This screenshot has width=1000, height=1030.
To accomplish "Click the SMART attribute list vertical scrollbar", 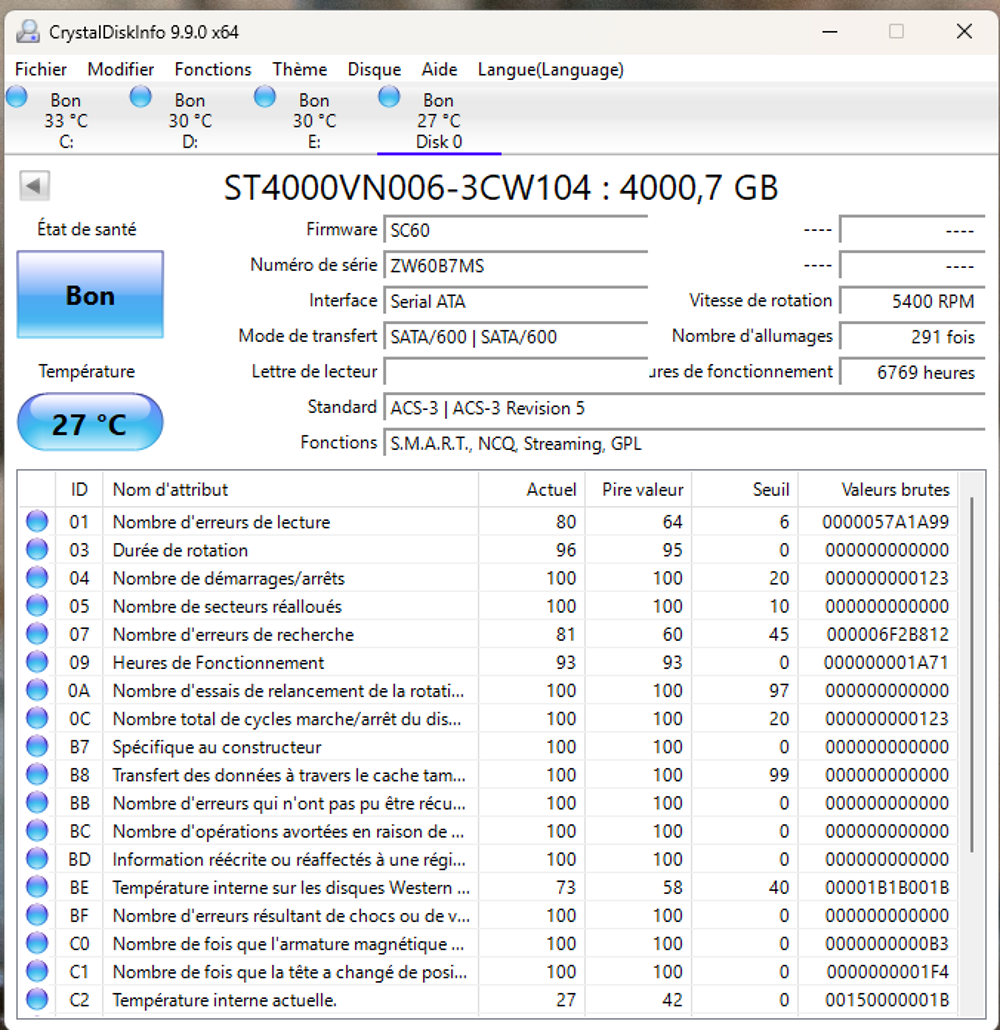I will pos(972,675).
